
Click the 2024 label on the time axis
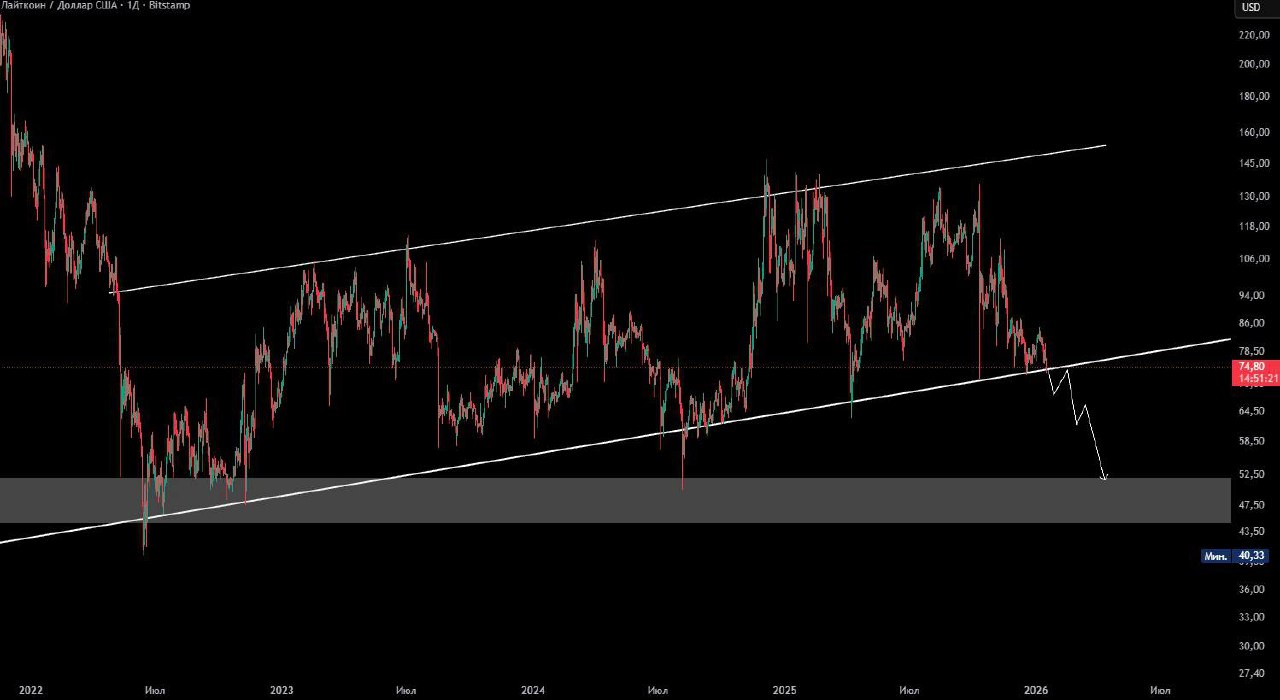point(533,690)
